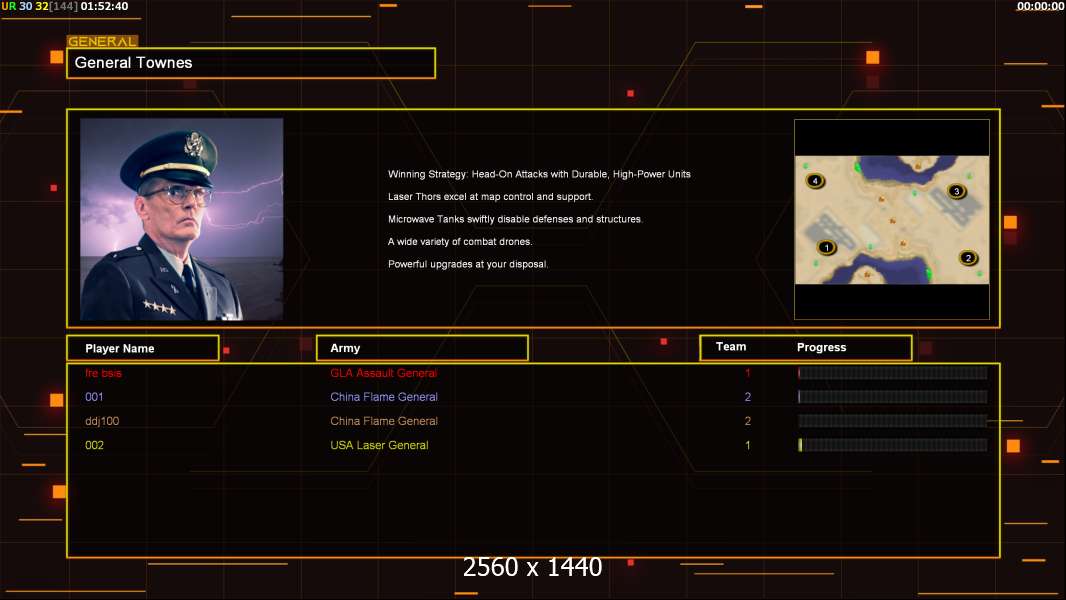Click 'A wide variety of combat drones' line
Screen dimensions: 1066x600
point(460,241)
